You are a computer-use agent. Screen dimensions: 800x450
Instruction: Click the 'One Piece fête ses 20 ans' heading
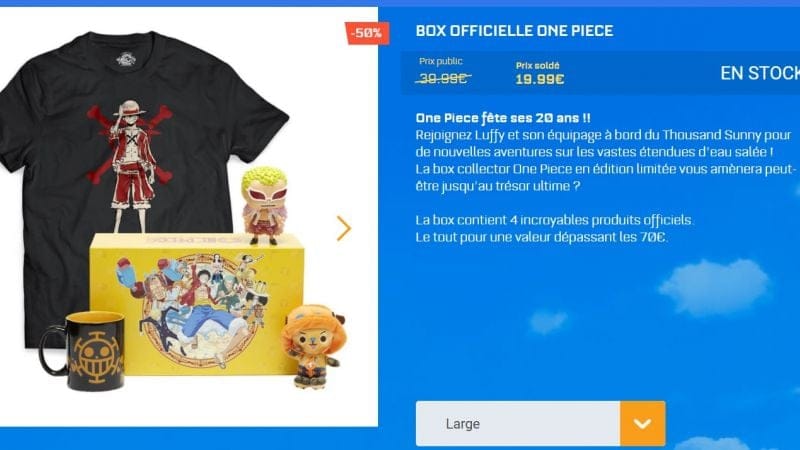(503, 118)
